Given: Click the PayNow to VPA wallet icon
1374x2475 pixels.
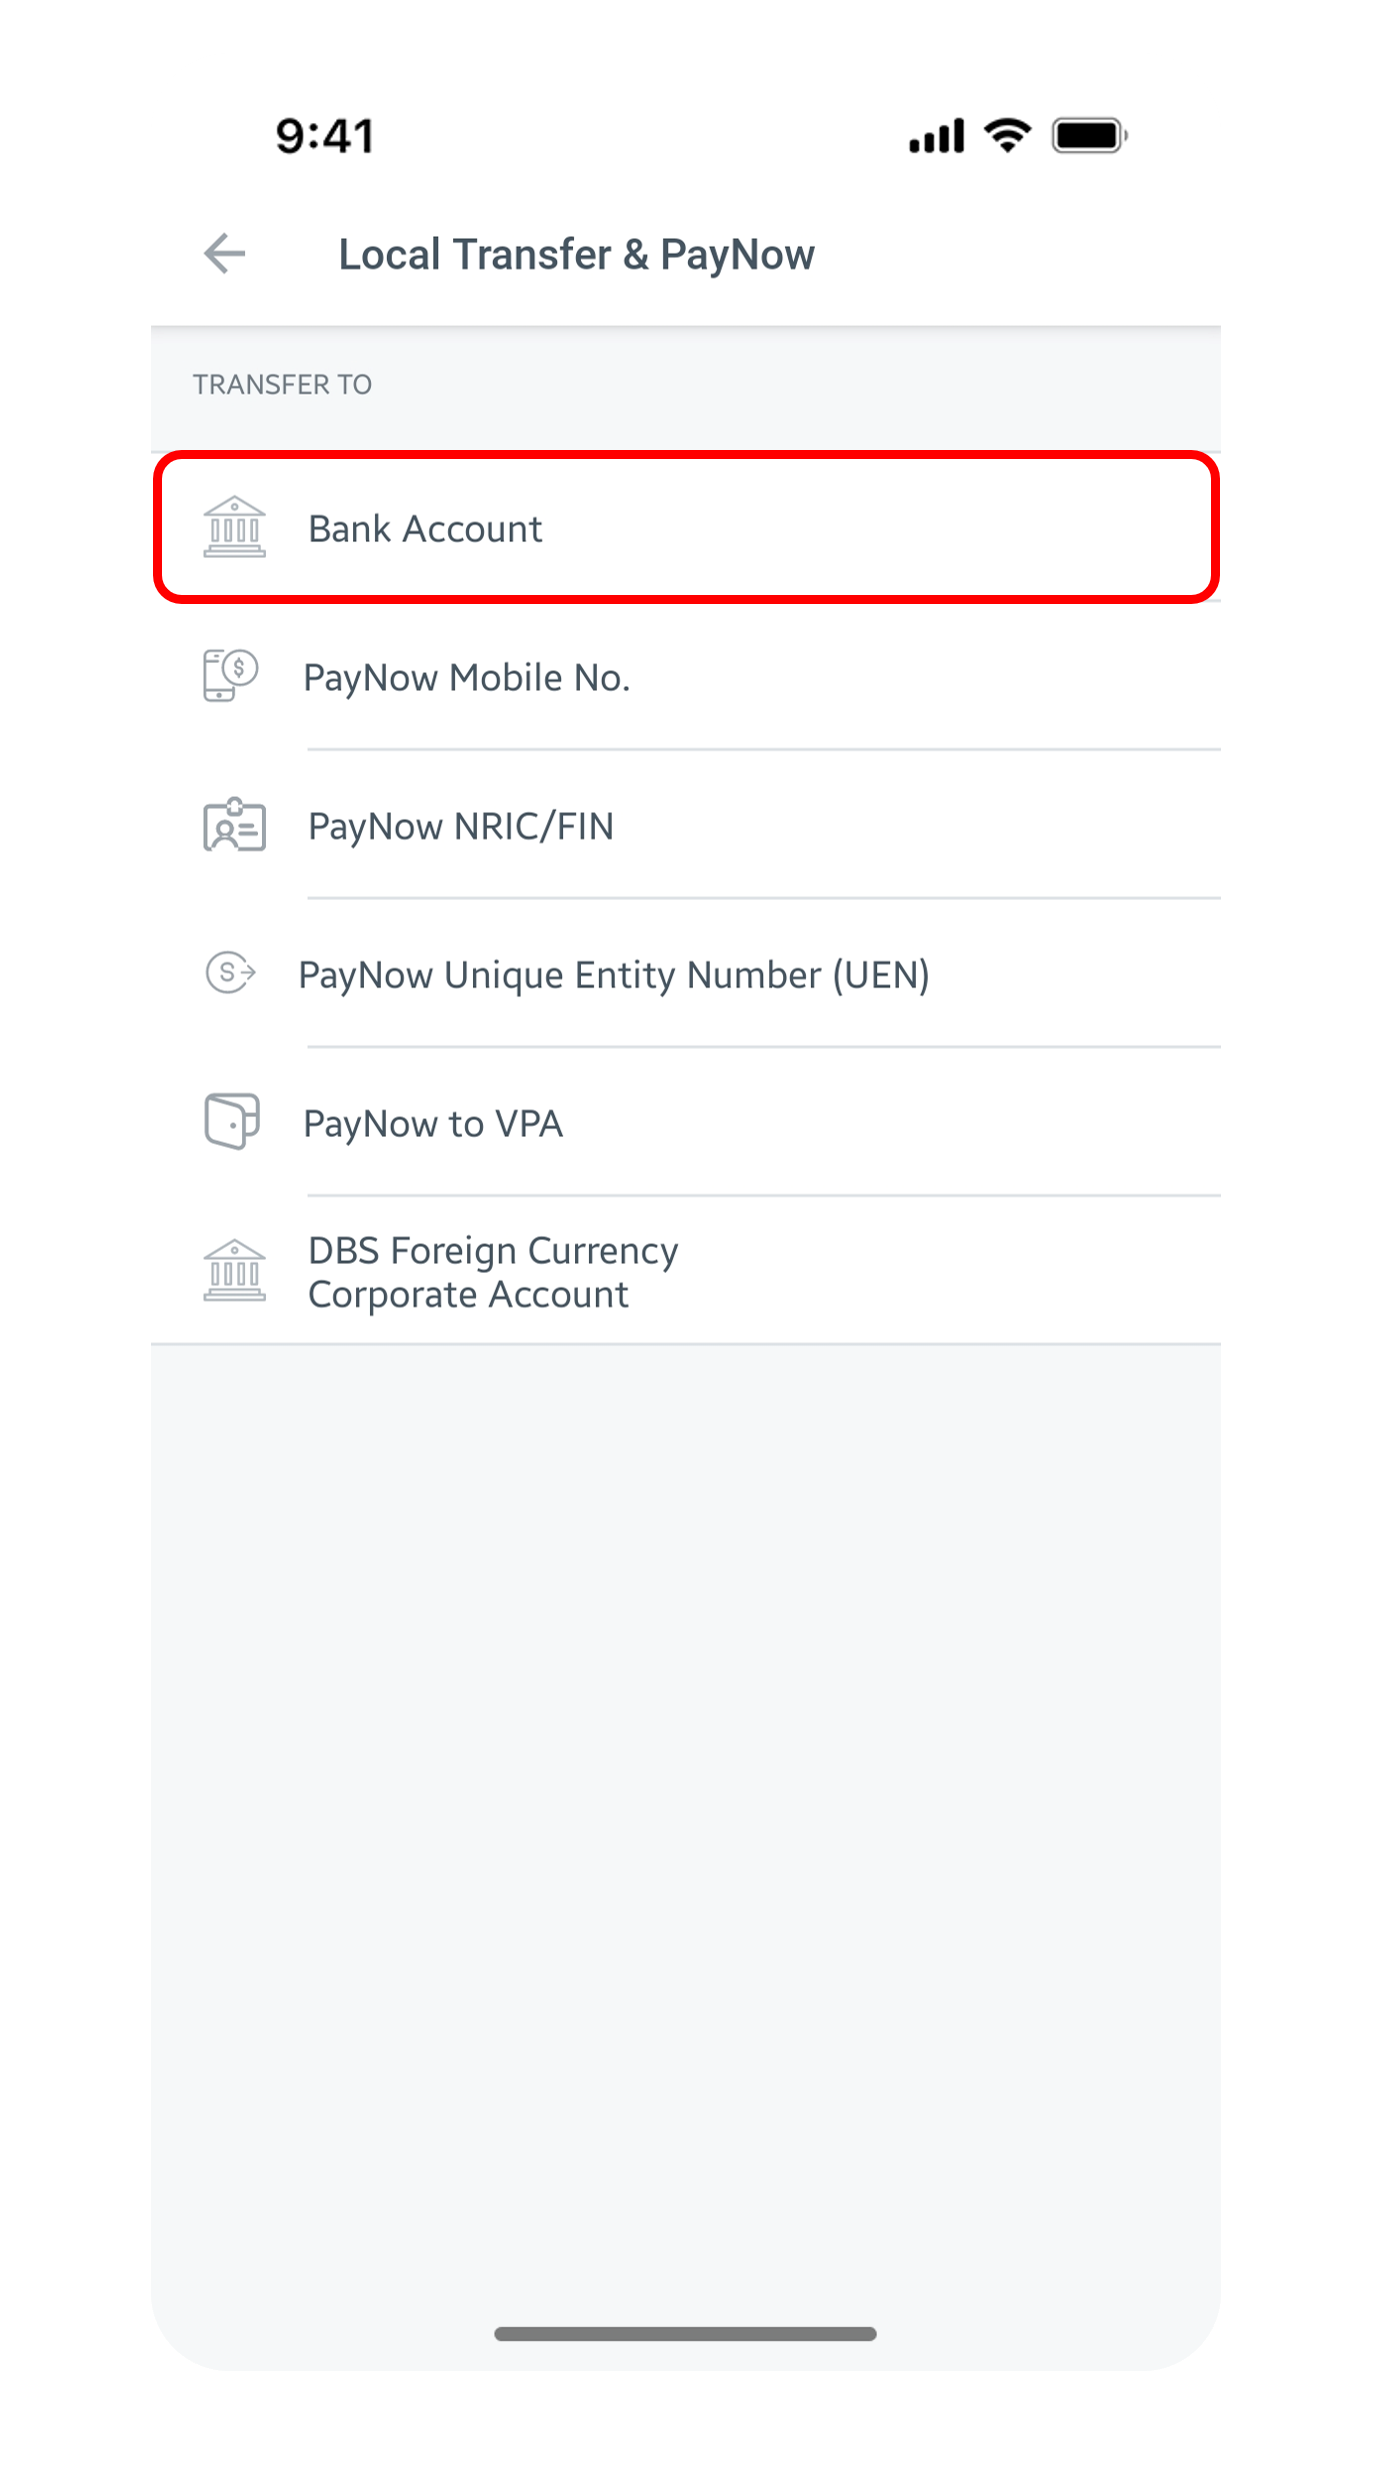Looking at the screenshot, I should 232,1121.
